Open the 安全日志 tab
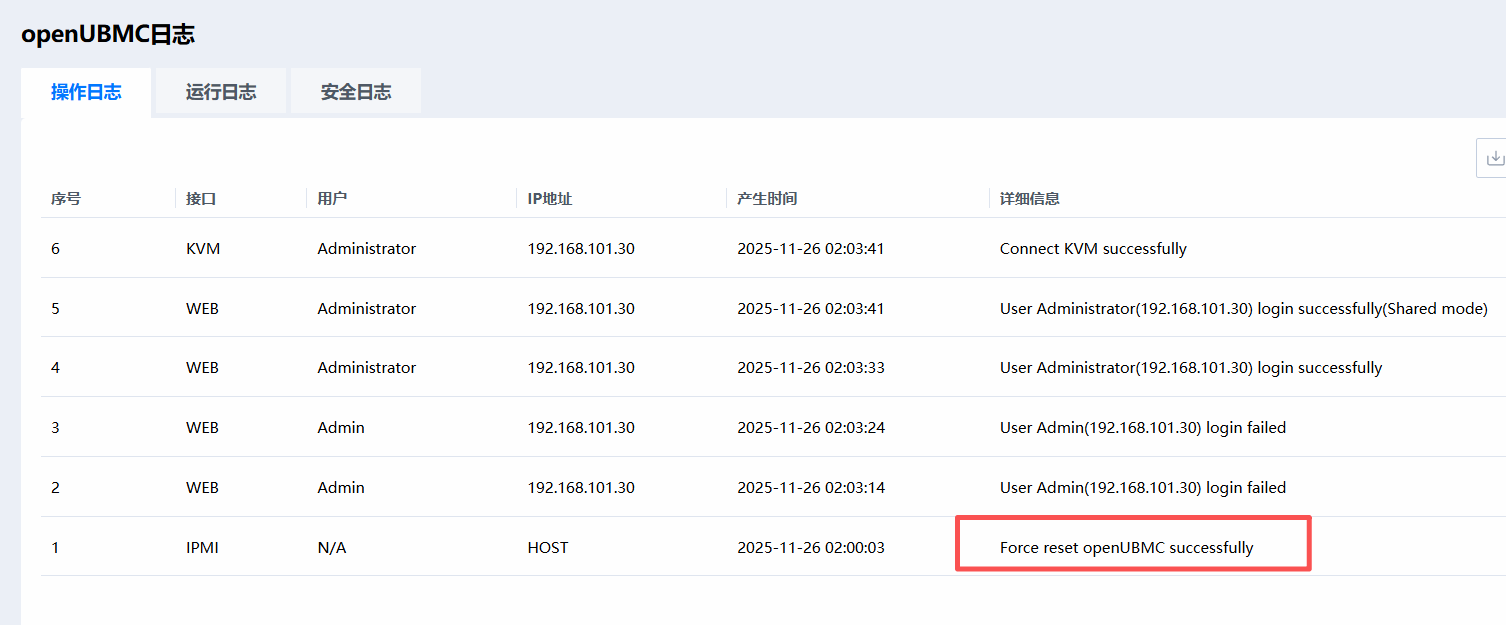Screen dimensions: 1506x625 point(356,92)
